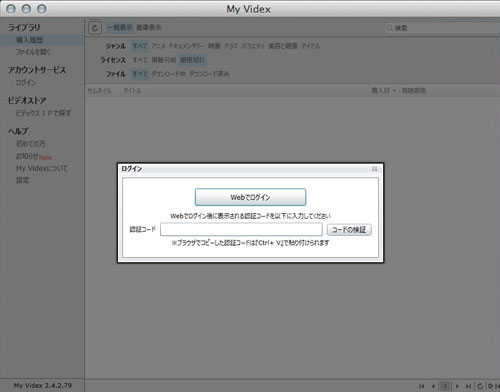Image resolution: width=500 pixels, height=392 pixels.
Task: Filter license by 視聴可能
Action: 163,60
